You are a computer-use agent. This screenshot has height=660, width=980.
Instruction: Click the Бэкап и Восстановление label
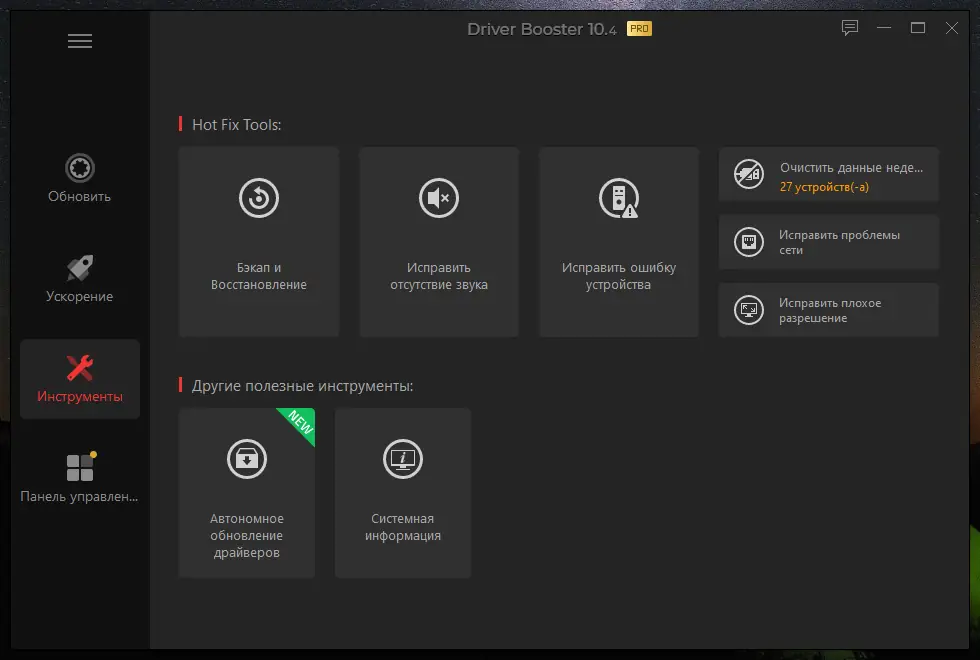(259, 276)
